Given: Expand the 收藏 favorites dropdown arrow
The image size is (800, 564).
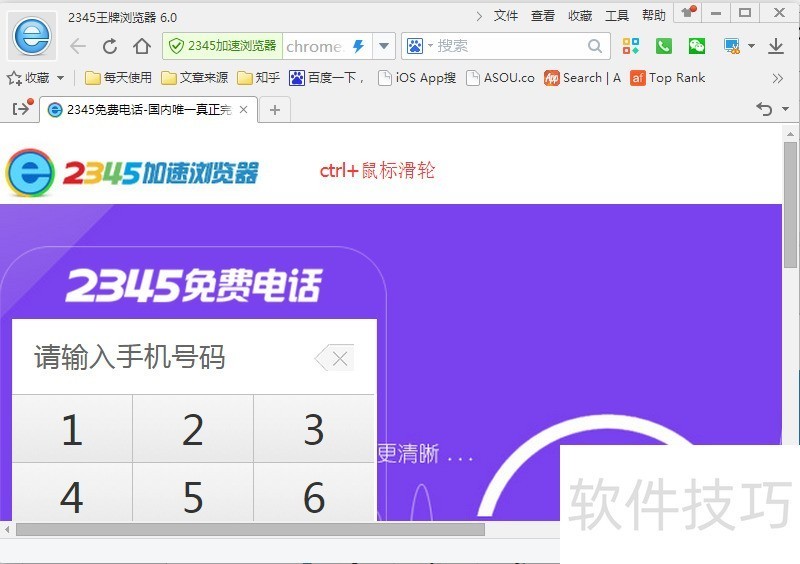Looking at the screenshot, I should tap(60, 78).
